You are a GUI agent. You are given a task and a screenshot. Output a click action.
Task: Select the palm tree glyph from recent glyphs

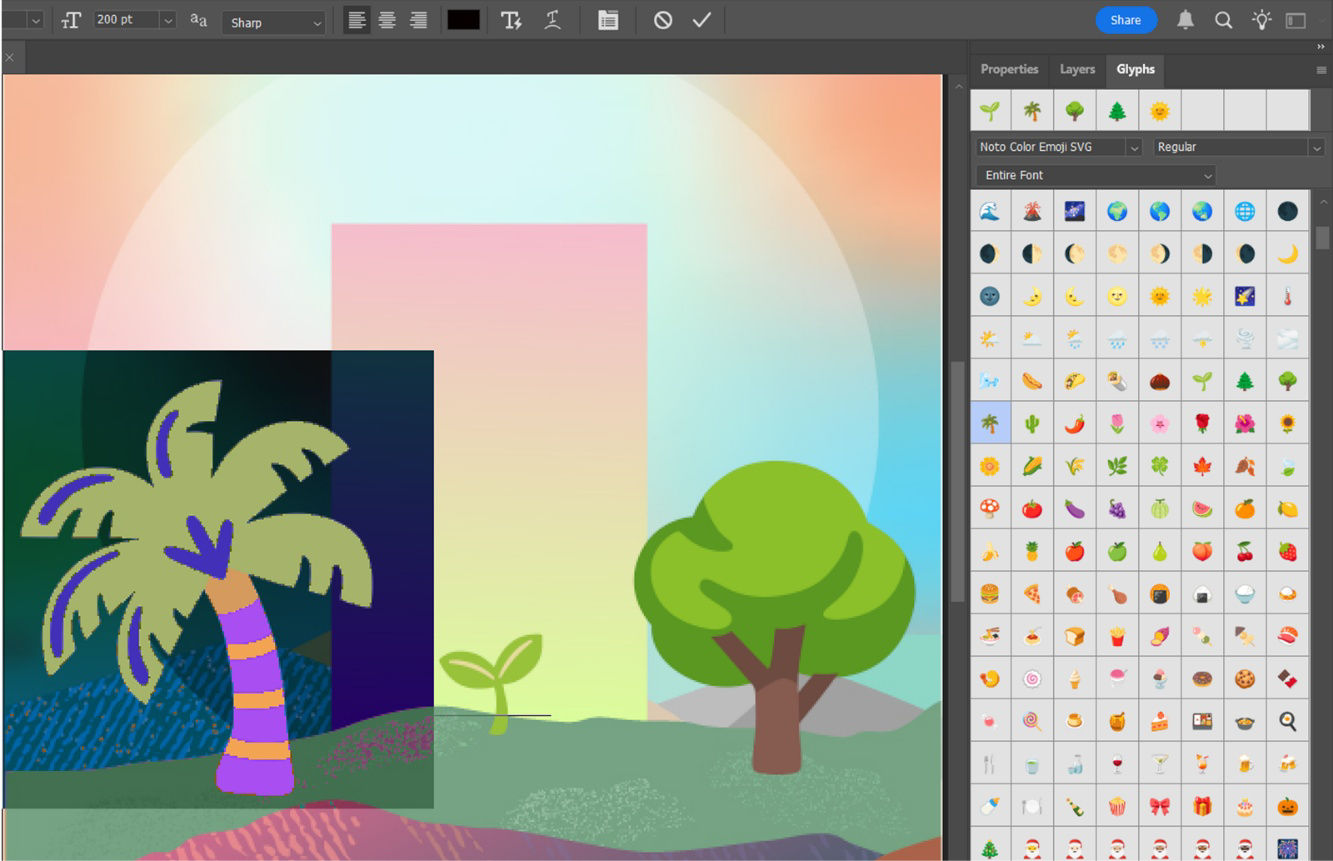1033,110
